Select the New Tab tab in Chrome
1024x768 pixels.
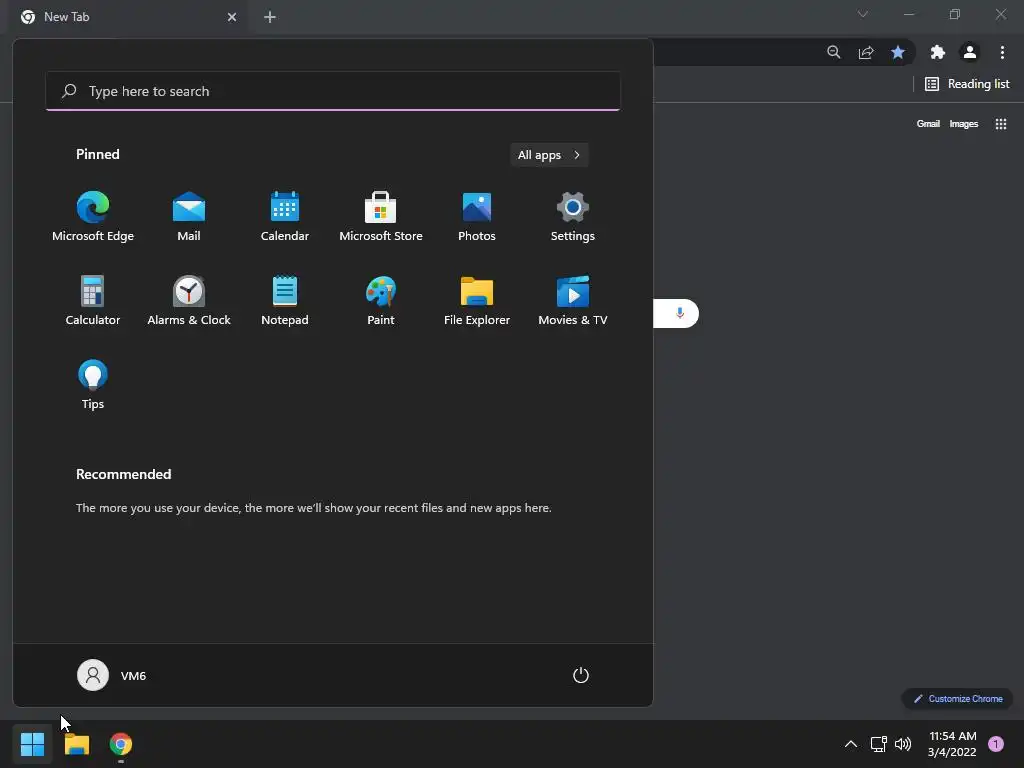click(127, 17)
